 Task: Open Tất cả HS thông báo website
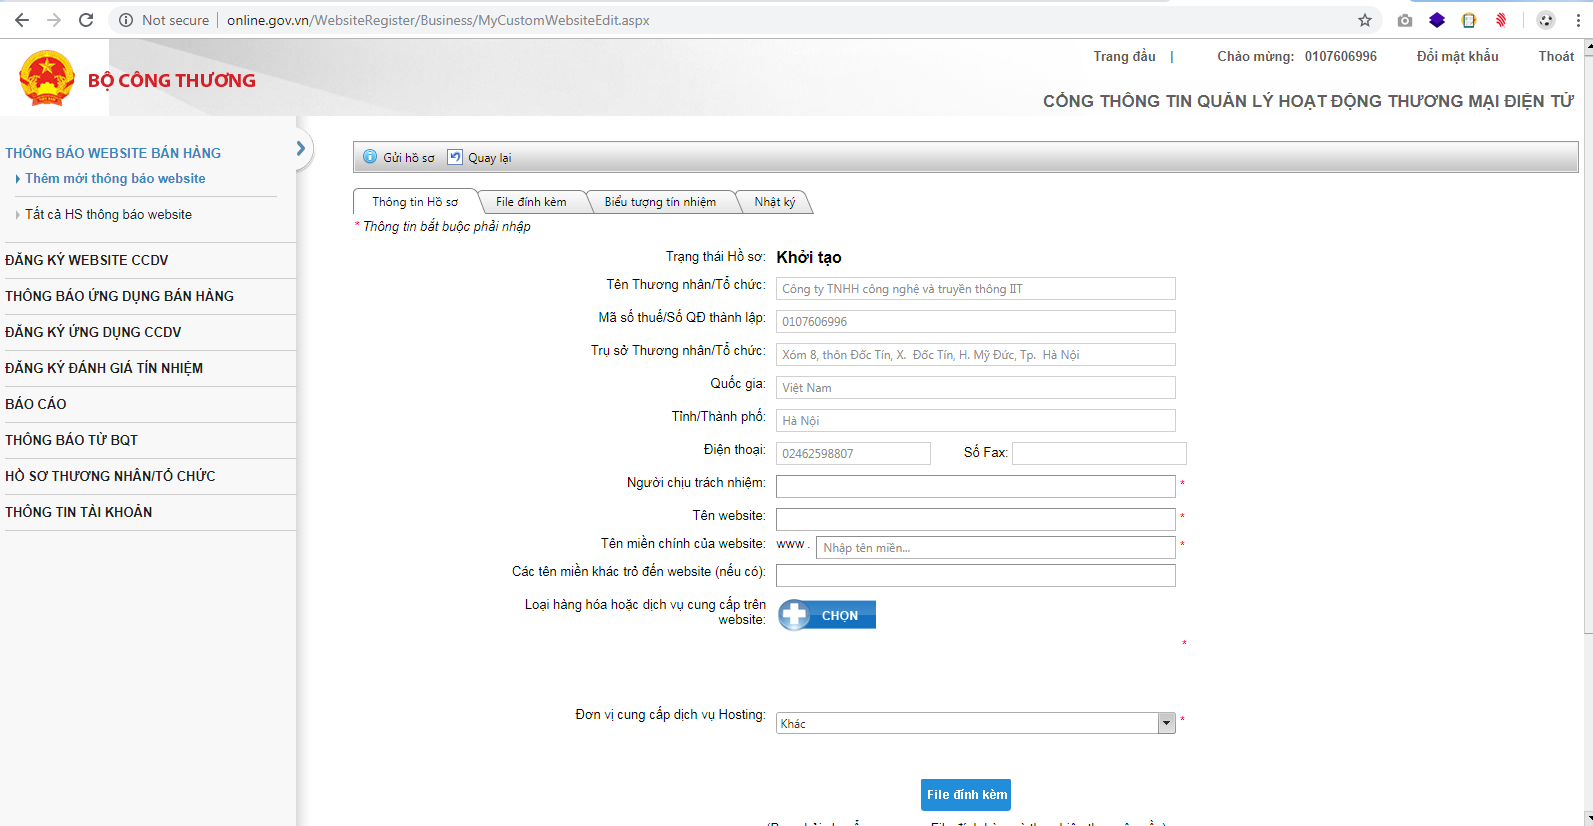(108, 214)
